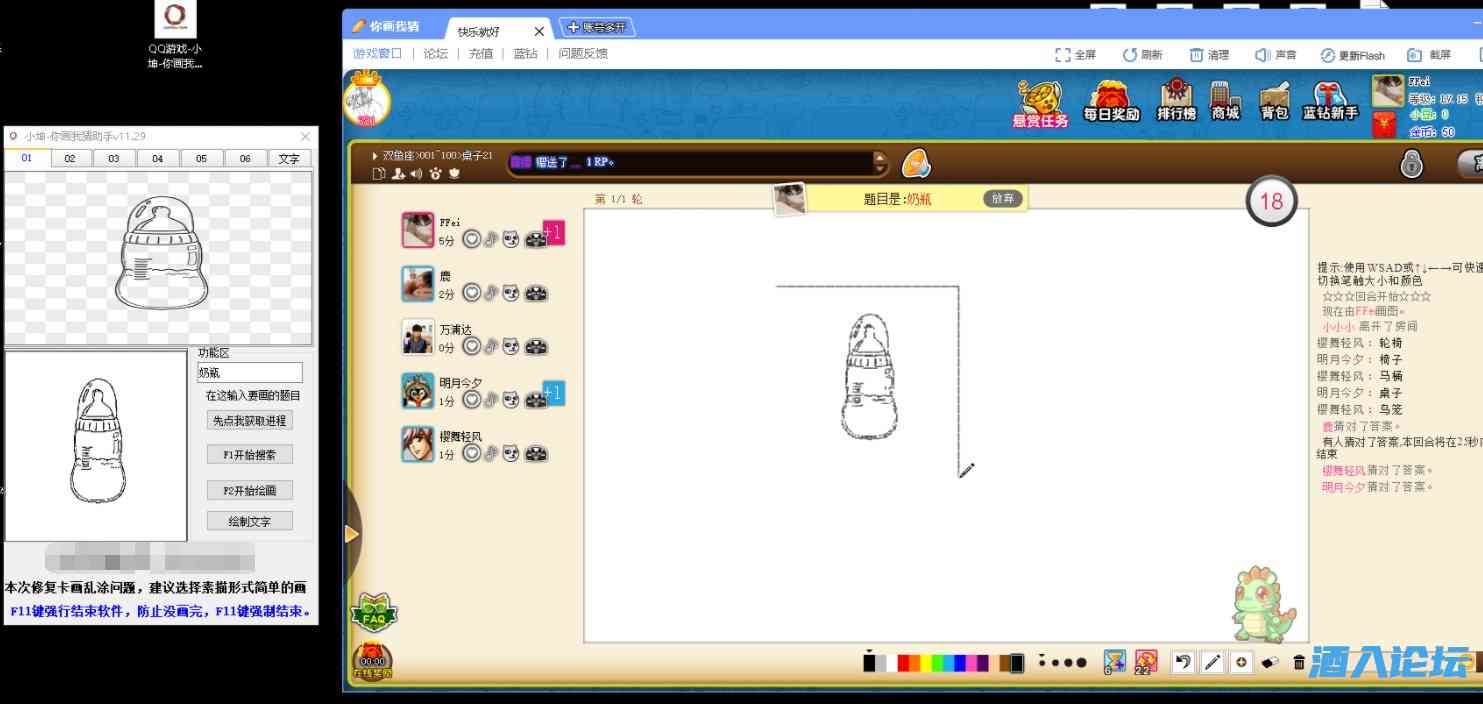Click the orange side panel arrow
Image resolution: width=1483 pixels, height=704 pixels.
[352, 534]
